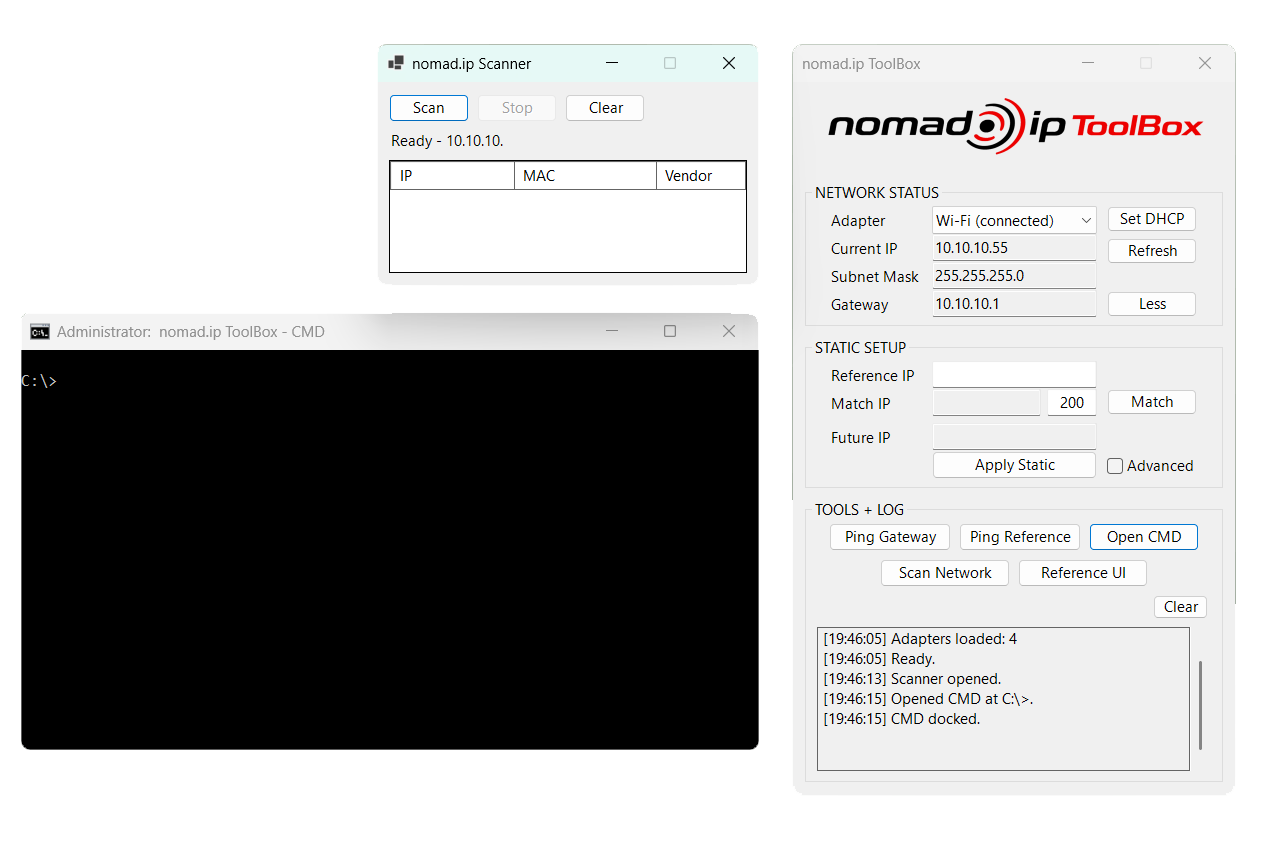Click the log panel scrollbar
The width and height of the screenshot is (1261, 857).
(x=1200, y=705)
